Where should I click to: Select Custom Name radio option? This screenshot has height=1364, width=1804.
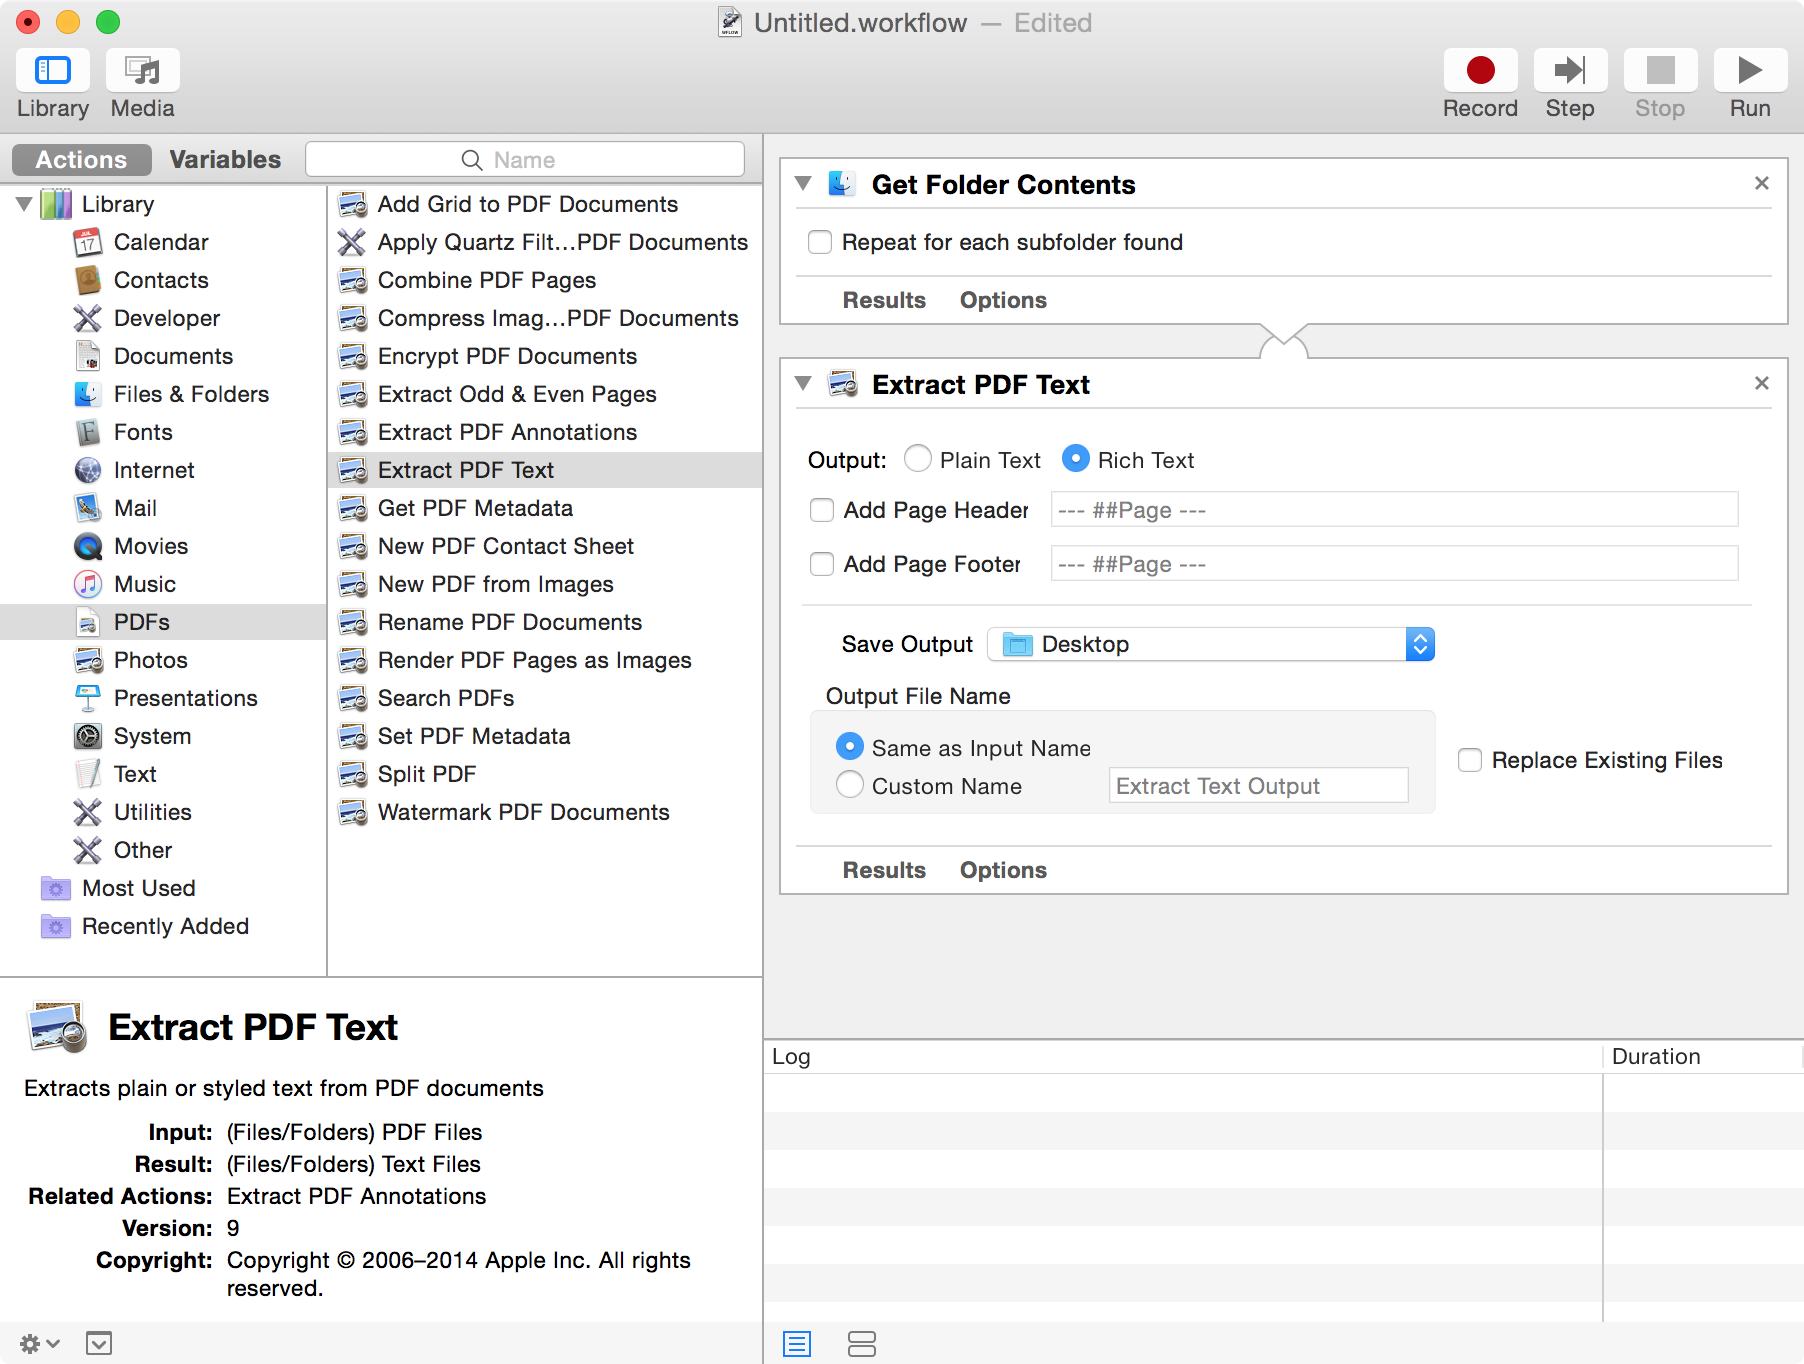pos(849,785)
